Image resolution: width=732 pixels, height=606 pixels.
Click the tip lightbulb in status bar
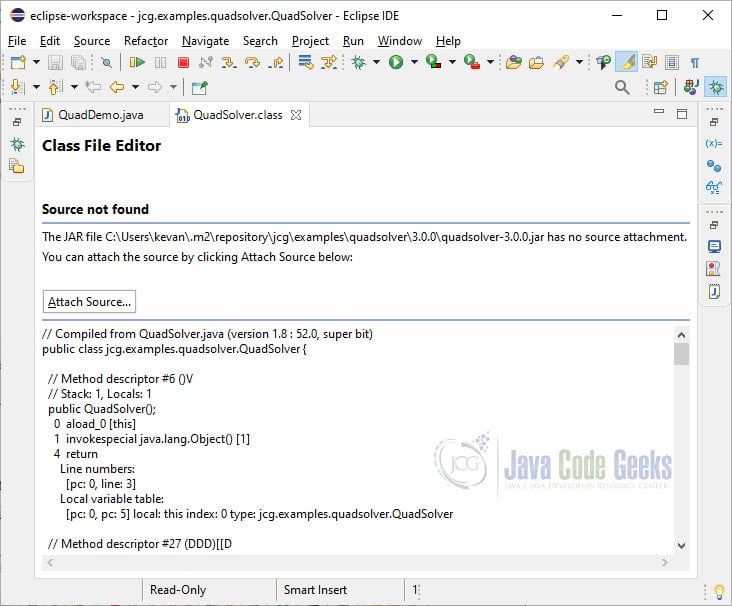(x=719, y=592)
